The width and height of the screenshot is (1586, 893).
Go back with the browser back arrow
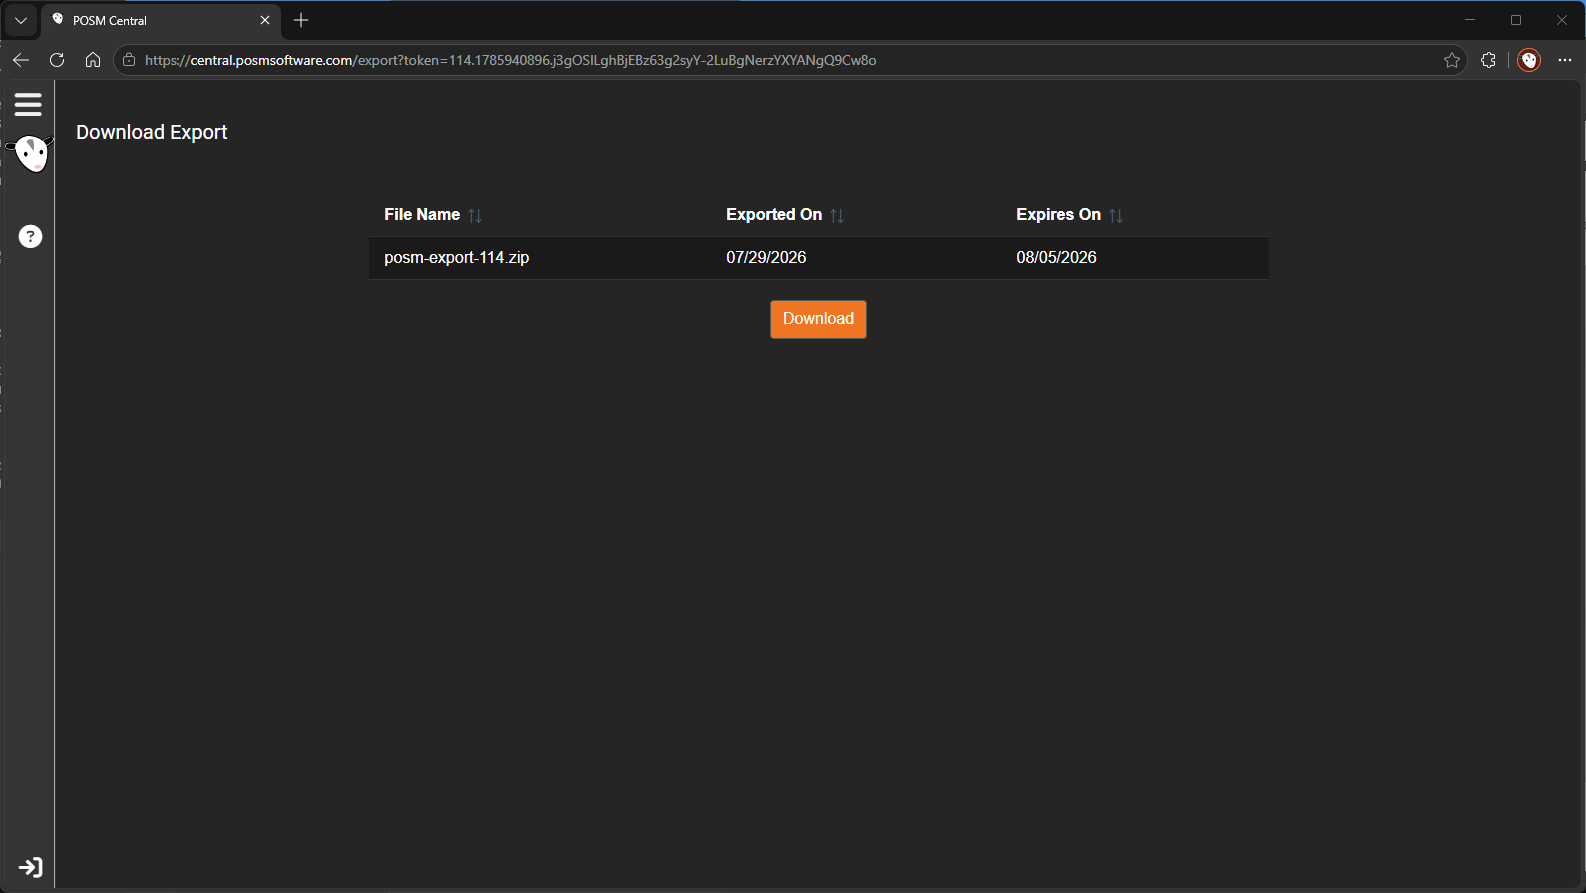click(21, 60)
